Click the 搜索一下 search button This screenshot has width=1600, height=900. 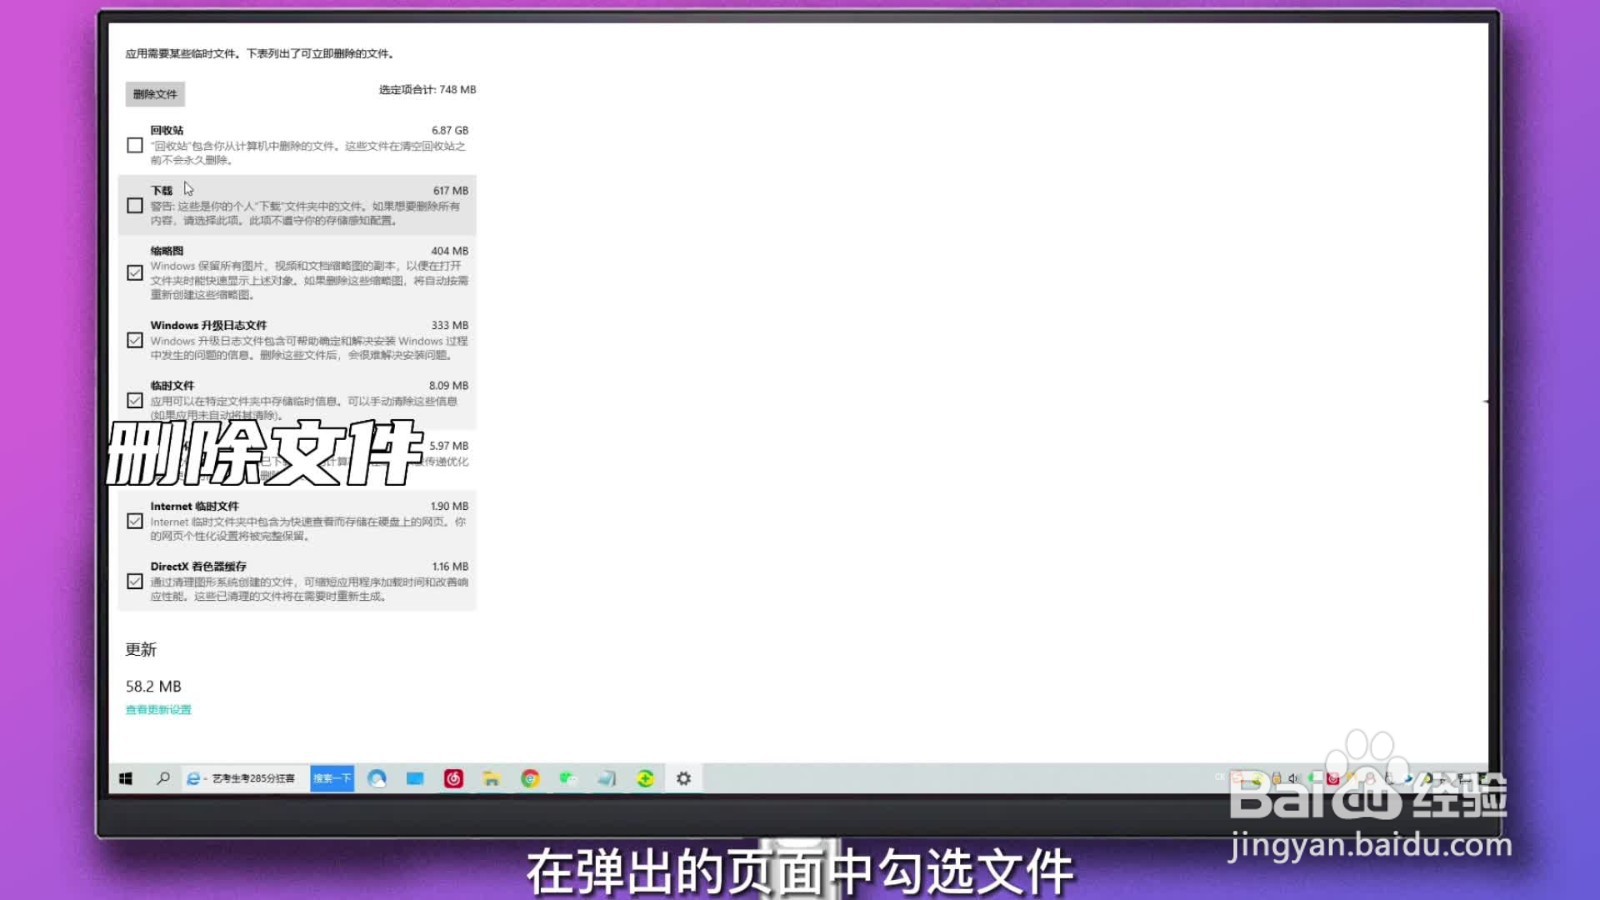coord(332,778)
